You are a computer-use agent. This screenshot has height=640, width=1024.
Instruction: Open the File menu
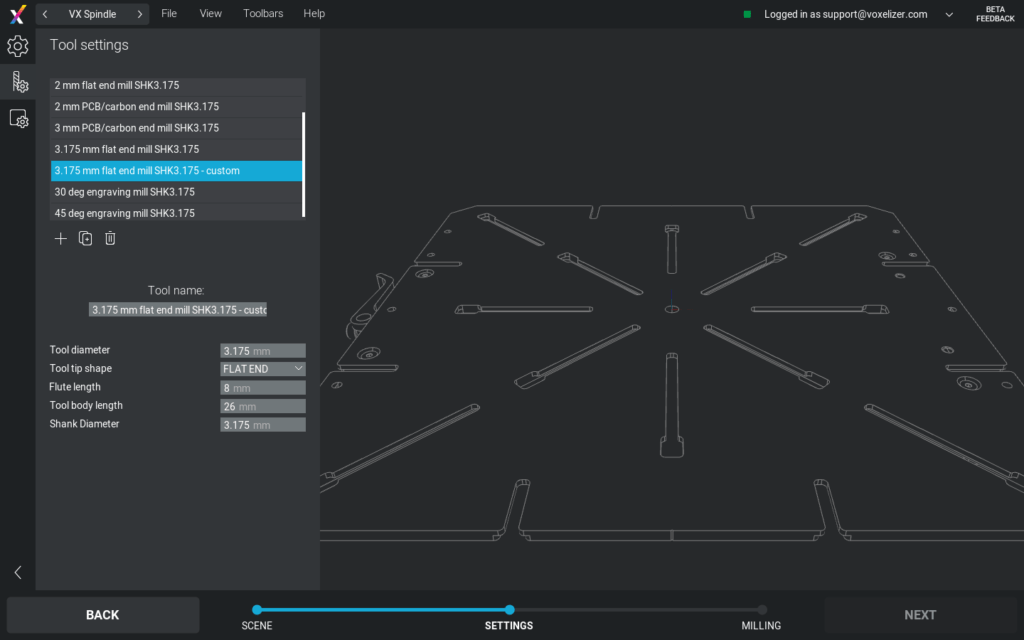[168, 13]
